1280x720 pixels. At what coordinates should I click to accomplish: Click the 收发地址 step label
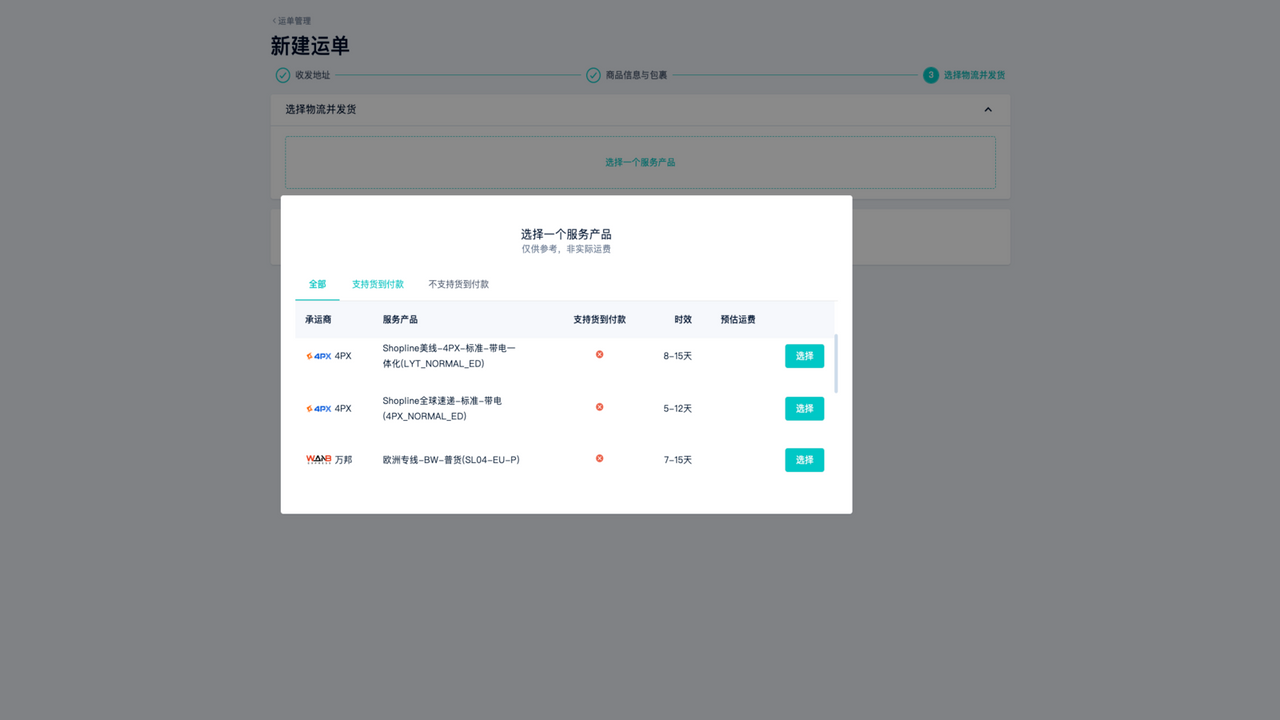coord(312,75)
